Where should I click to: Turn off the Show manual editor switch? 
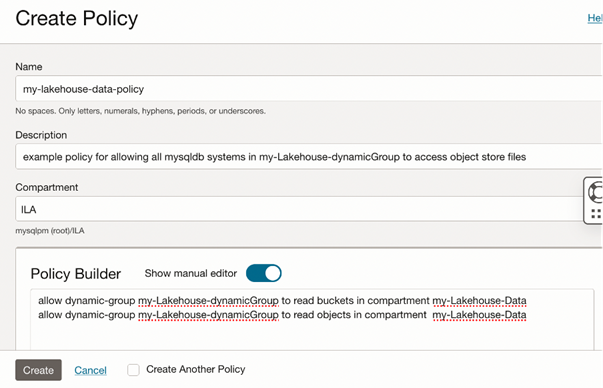point(264,273)
